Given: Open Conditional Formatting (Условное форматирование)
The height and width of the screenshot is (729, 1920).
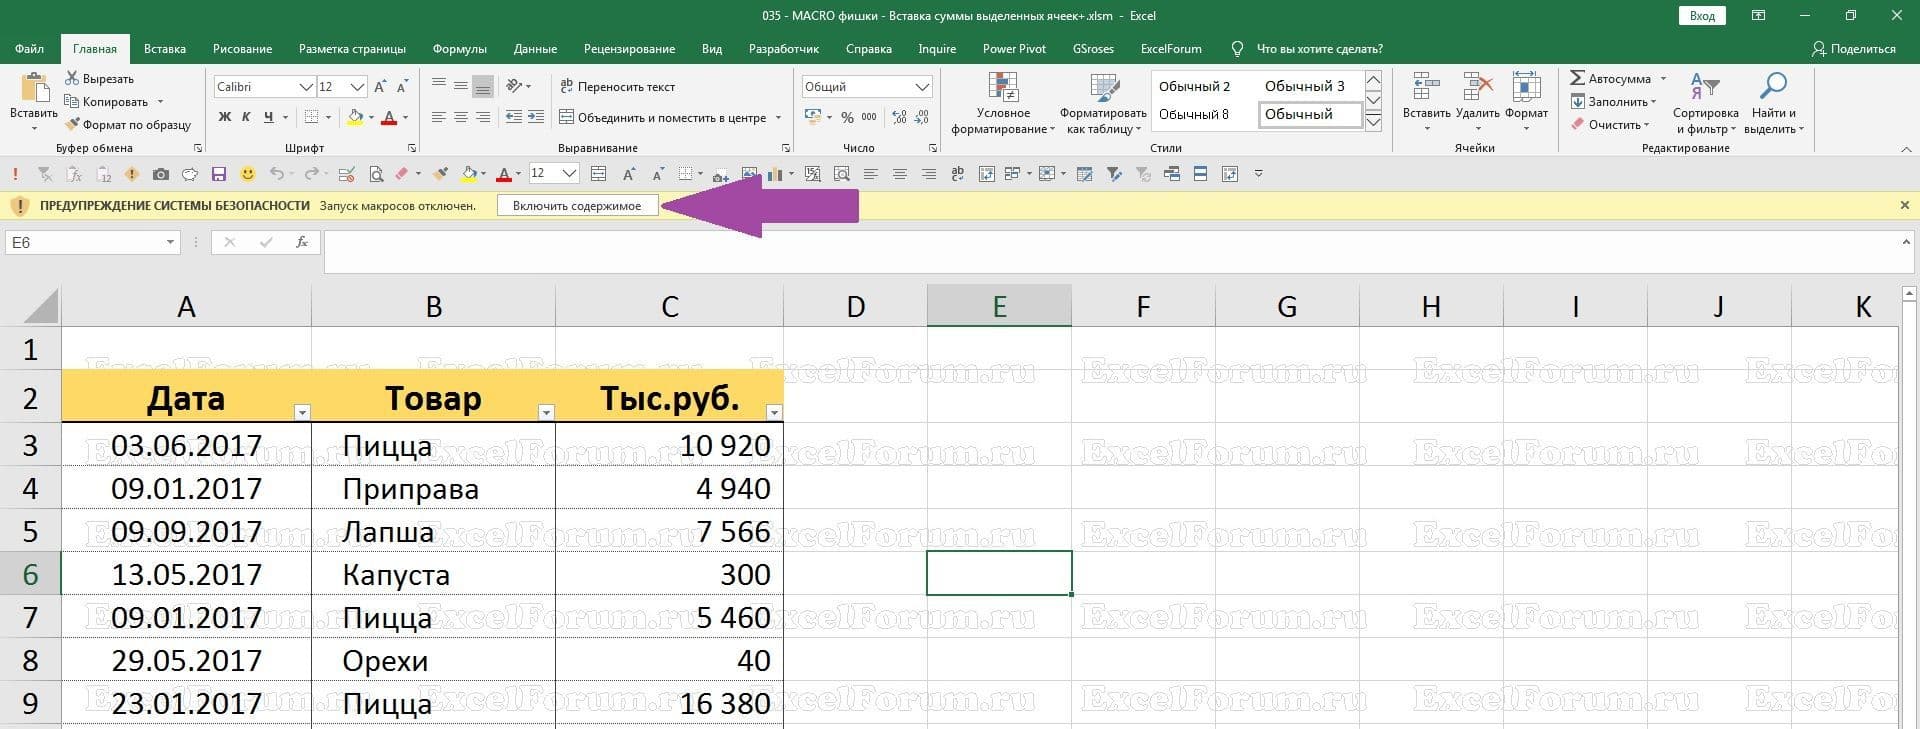Looking at the screenshot, I should point(1003,104).
